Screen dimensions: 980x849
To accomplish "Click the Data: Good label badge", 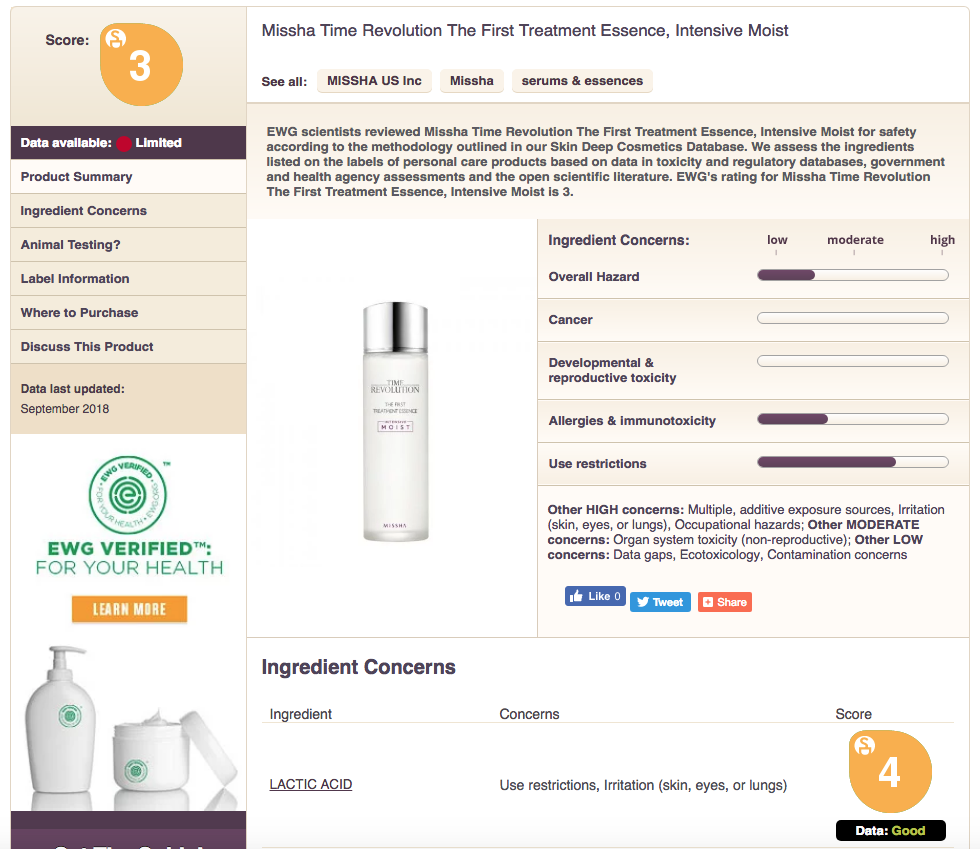I will click(x=891, y=830).
